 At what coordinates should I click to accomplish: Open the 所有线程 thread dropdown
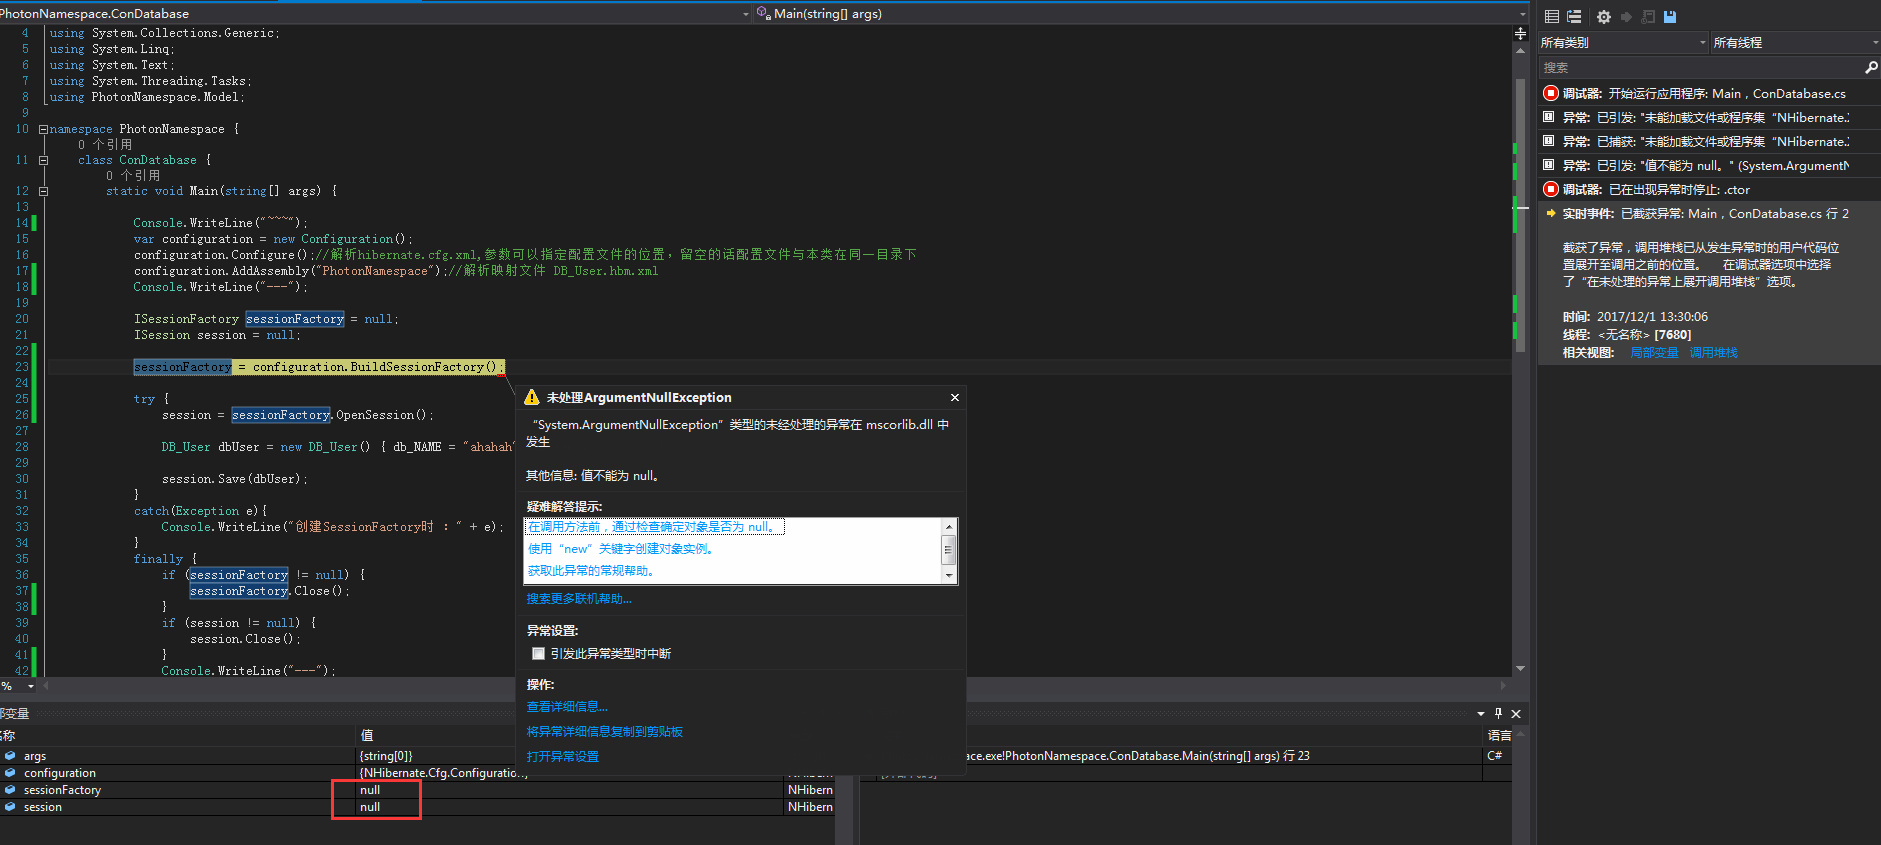click(x=1796, y=42)
